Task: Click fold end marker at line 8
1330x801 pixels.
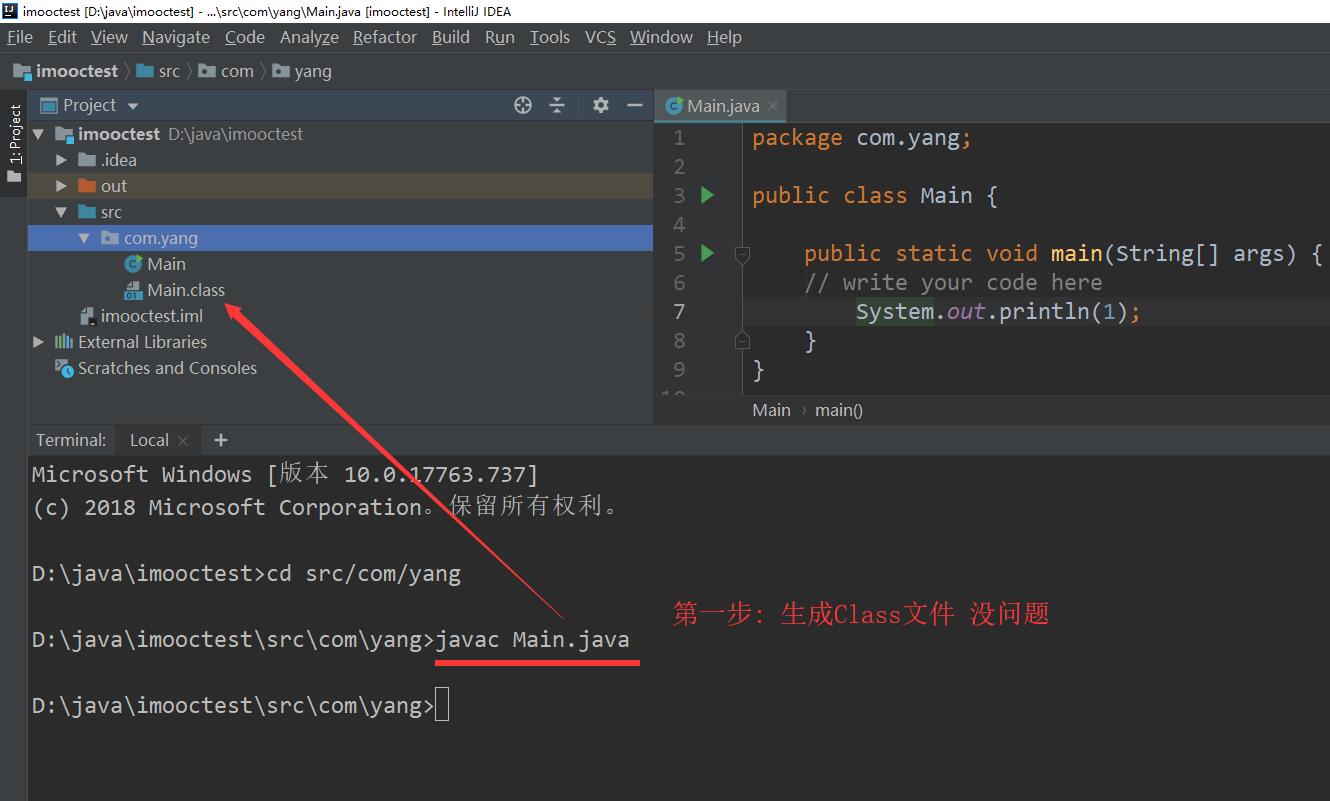Action: pyautogui.click(x=742, y=340)
